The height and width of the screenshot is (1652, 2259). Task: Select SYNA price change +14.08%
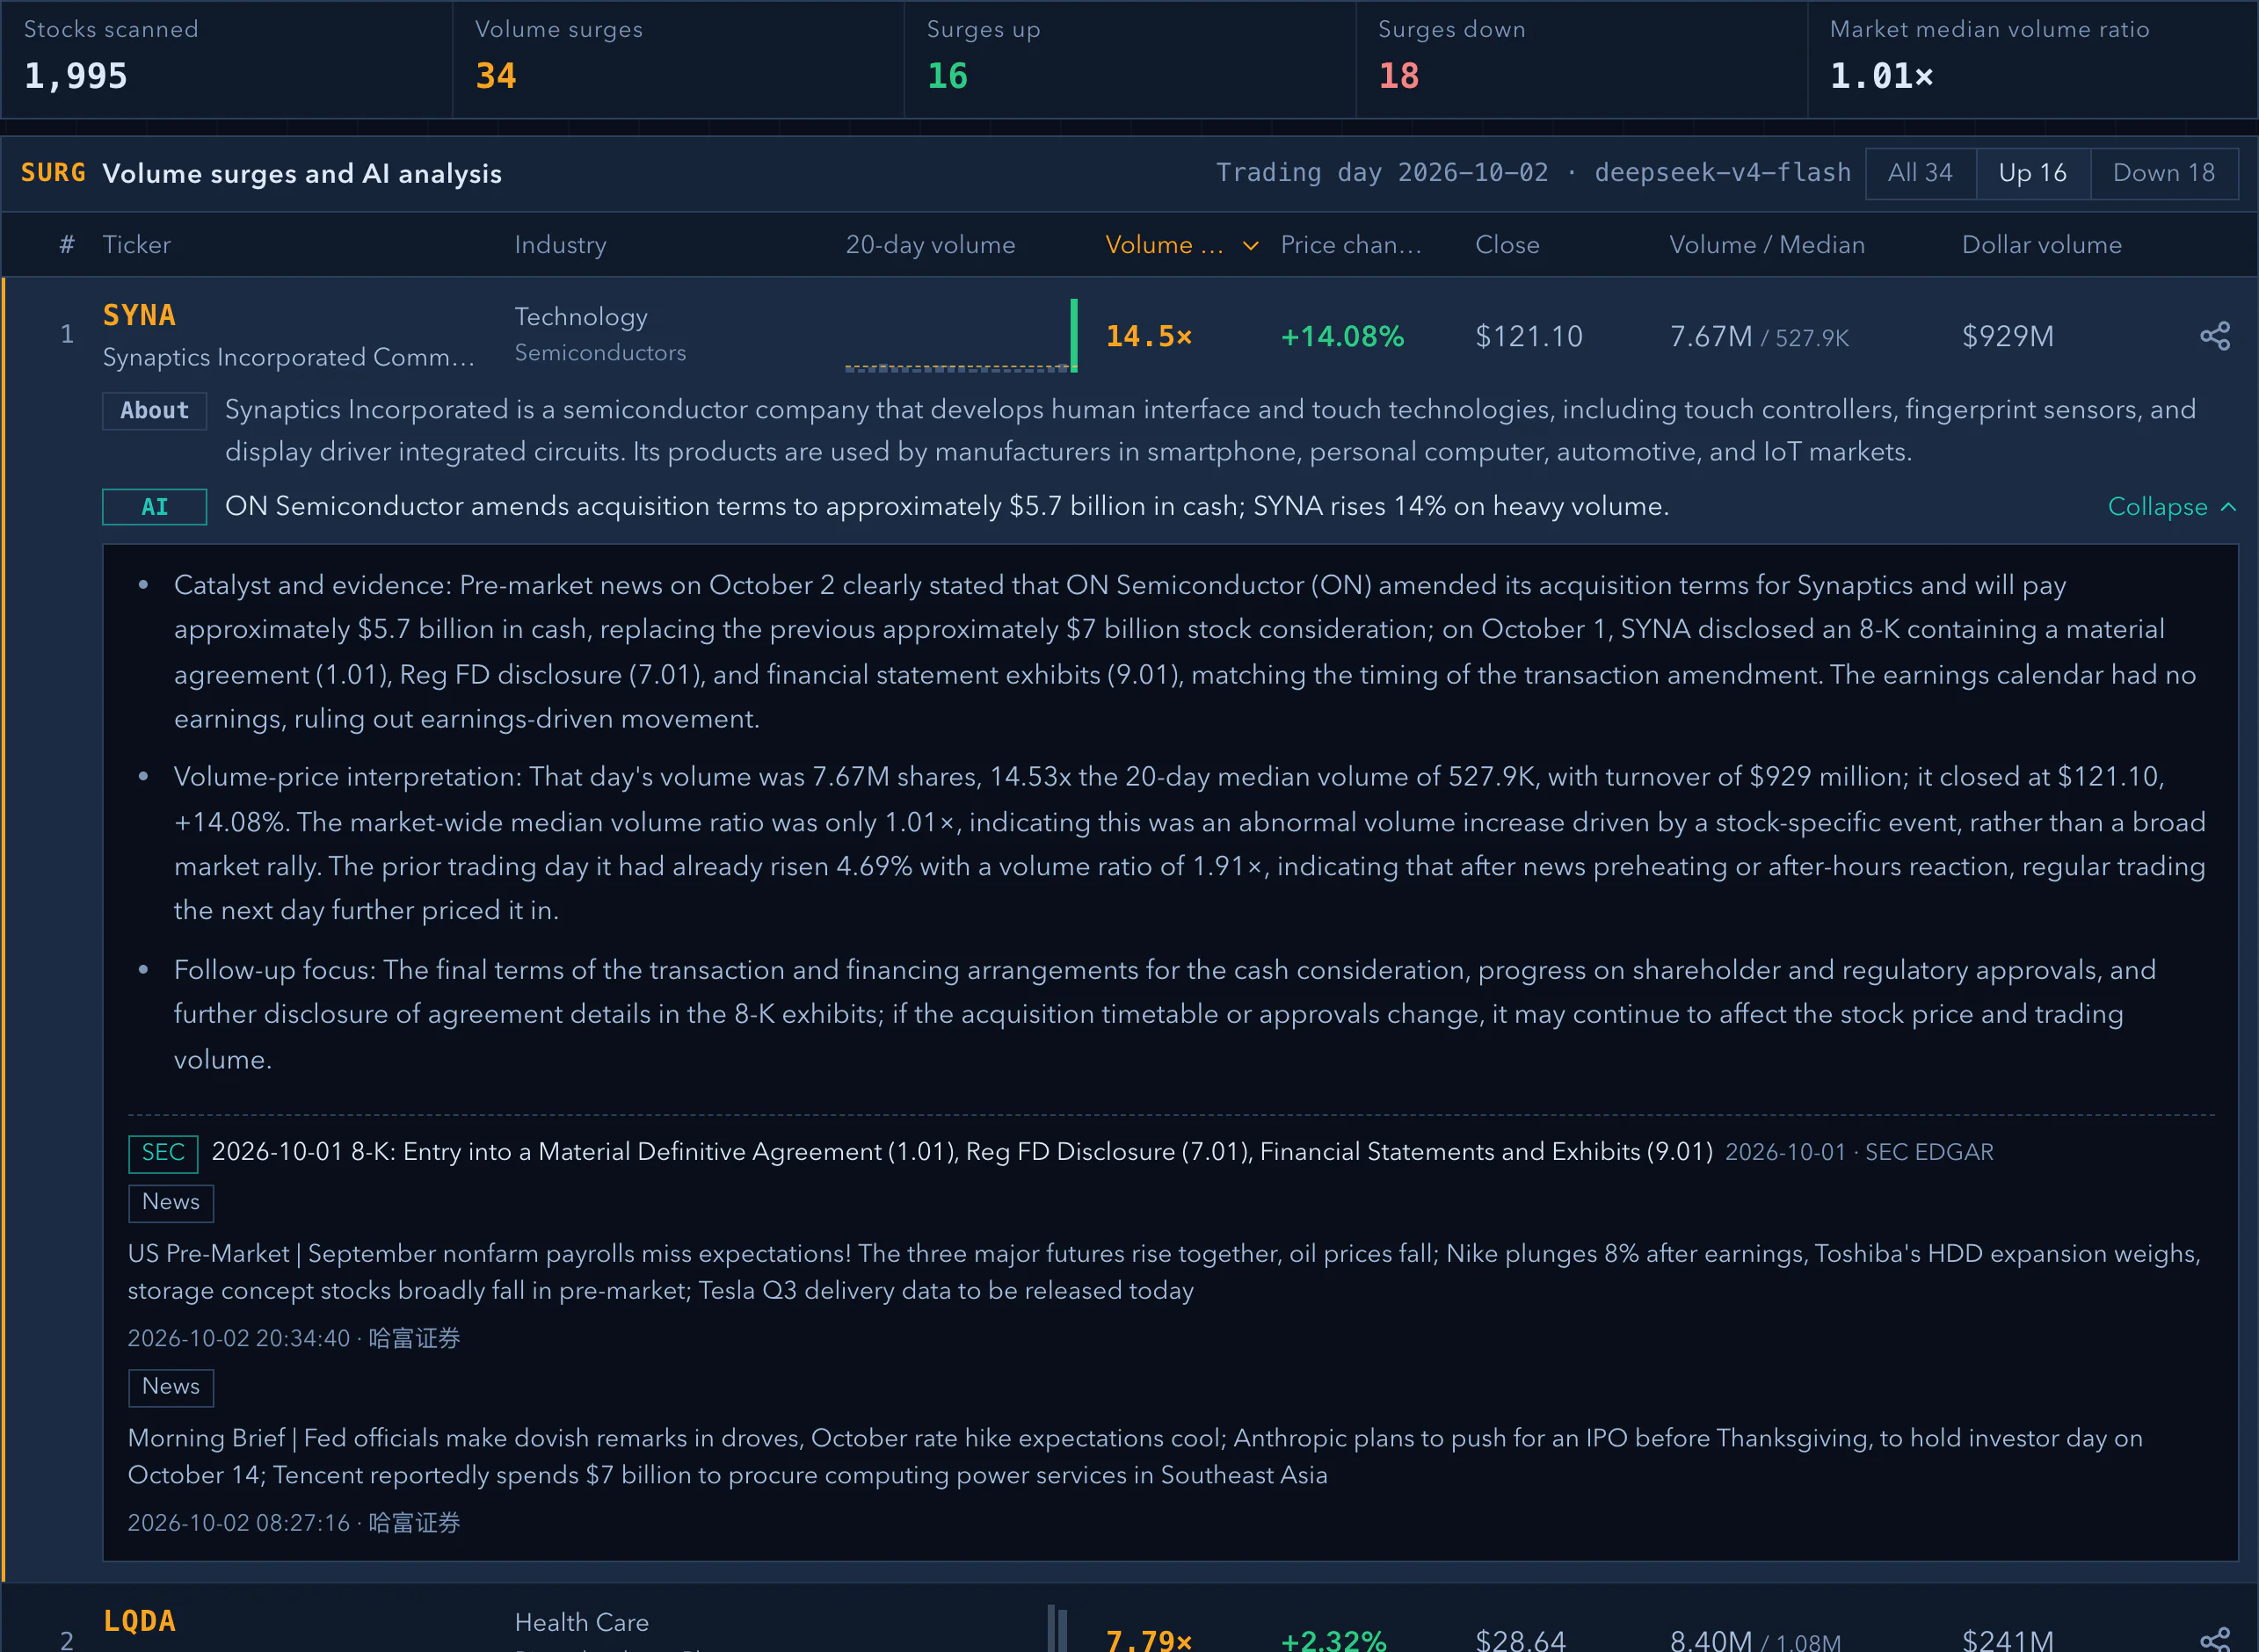tap(1342, 336)
